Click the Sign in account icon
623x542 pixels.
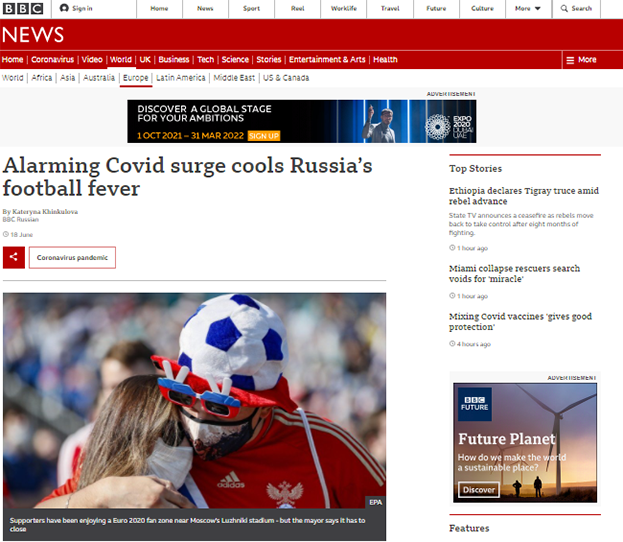tap(66, 9)
